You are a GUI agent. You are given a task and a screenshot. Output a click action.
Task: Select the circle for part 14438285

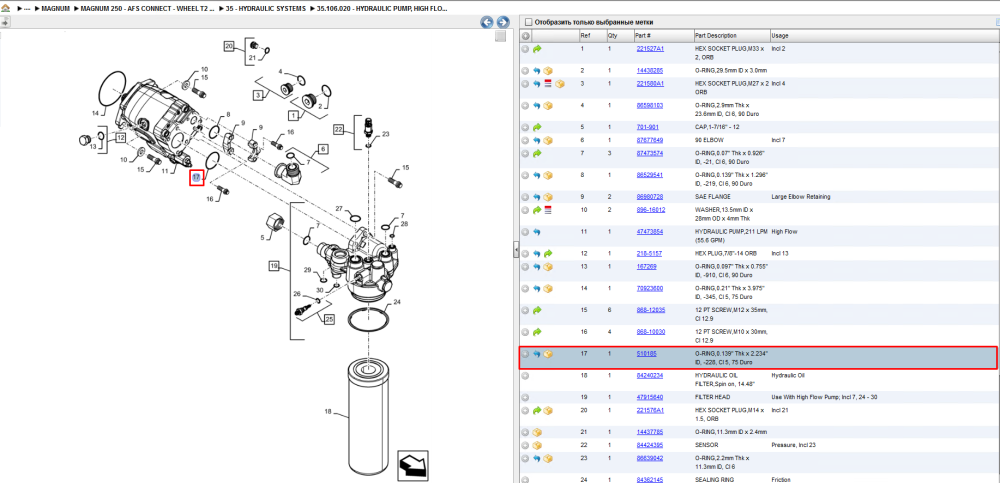[525, 70]
